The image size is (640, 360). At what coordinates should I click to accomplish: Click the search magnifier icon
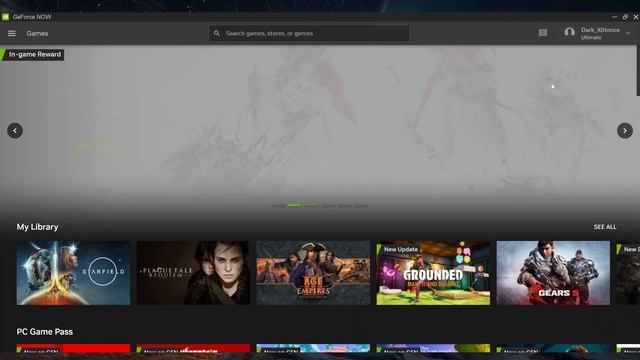coord(217,33)
